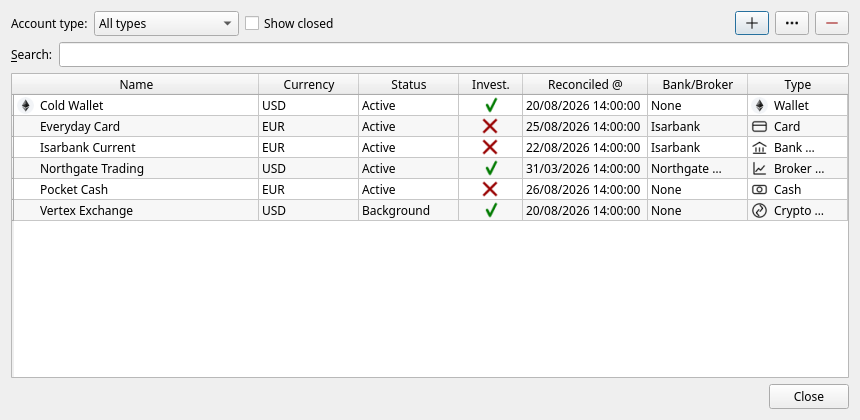This screenshot has width=860, height=420.
Task: Select the Vertex Exchange account row
Action: tap(430, 211)
